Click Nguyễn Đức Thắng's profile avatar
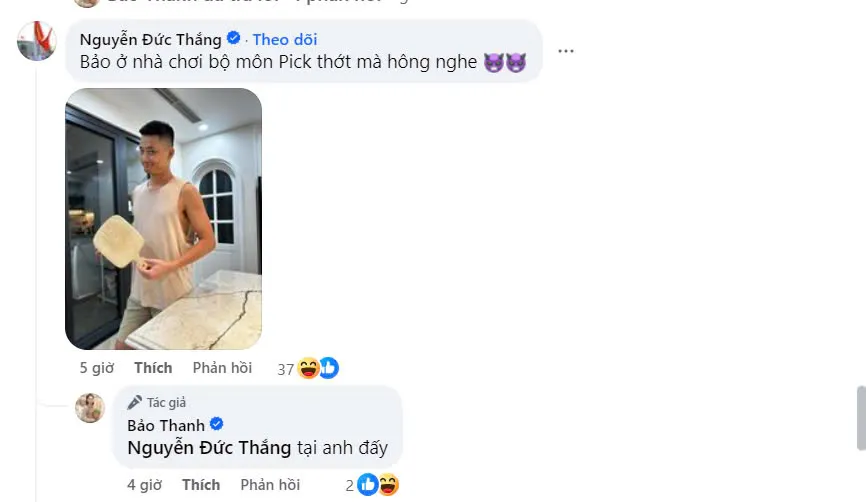Viewport: 866px width, 502px height. point(37,41)
